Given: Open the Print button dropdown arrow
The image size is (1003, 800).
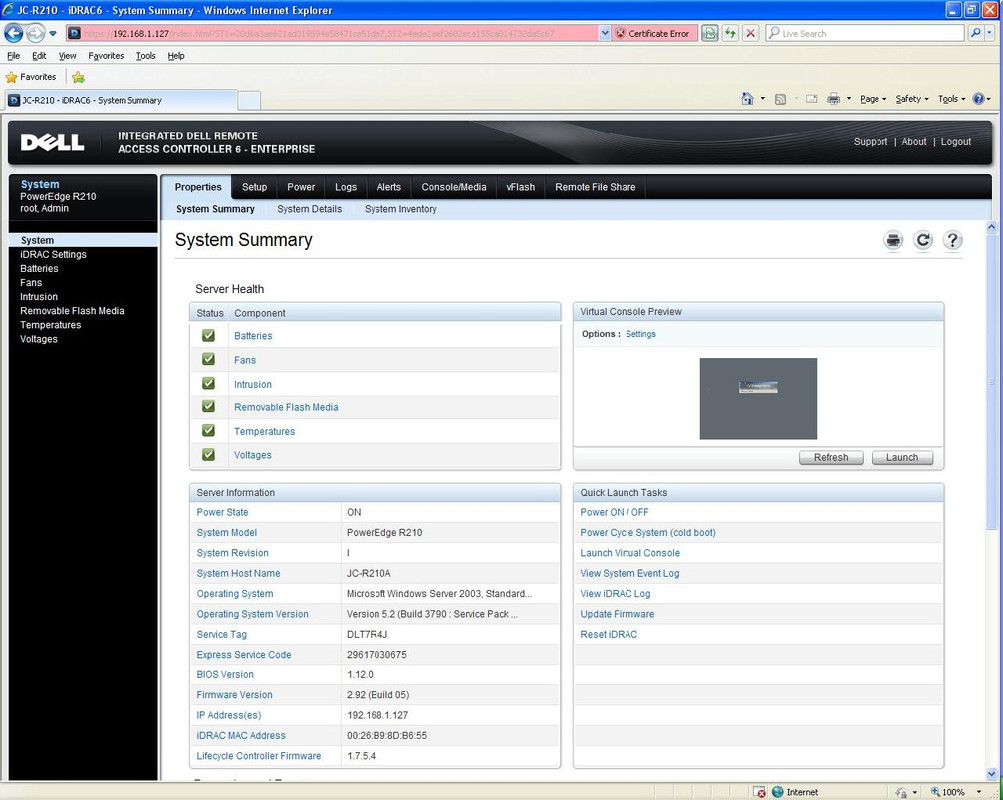Looking at the screenshot, I should click(x=849, y=99).
